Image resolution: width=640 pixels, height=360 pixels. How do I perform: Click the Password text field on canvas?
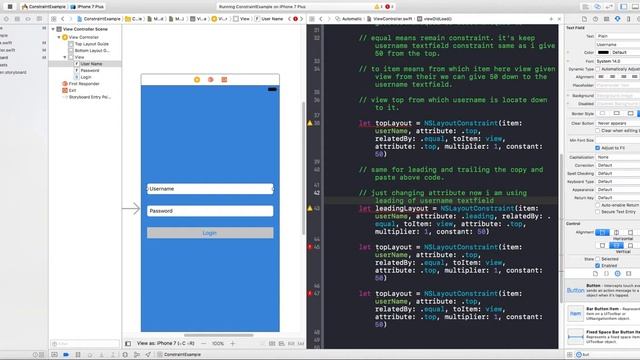point(210,211)
